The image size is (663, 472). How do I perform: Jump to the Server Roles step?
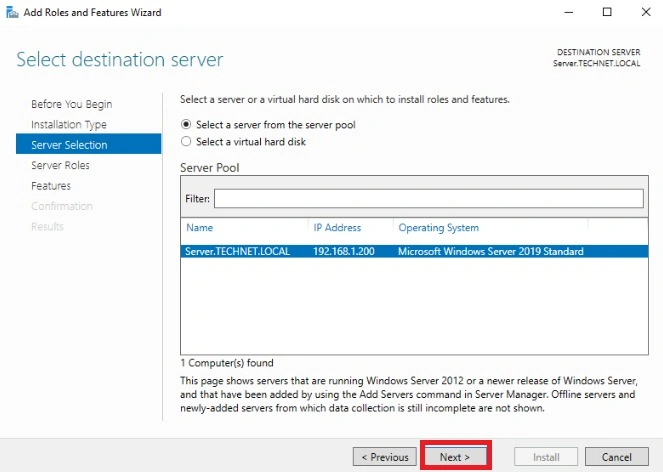pos(60,165)
